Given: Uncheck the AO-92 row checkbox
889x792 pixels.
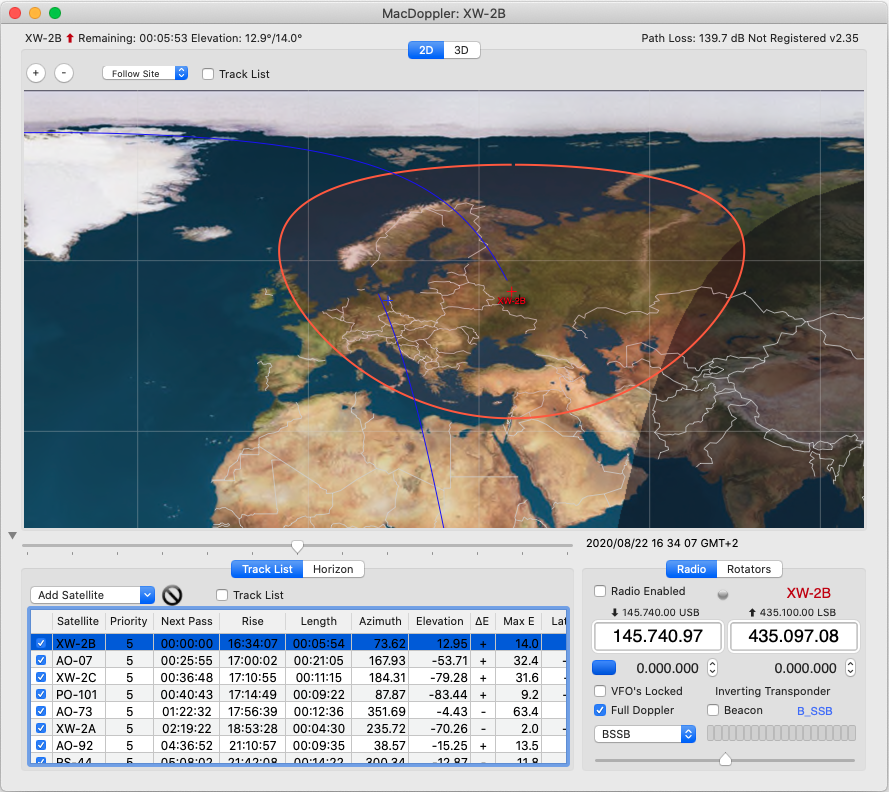Looking at the screenshot, I should tap(41, 745).
